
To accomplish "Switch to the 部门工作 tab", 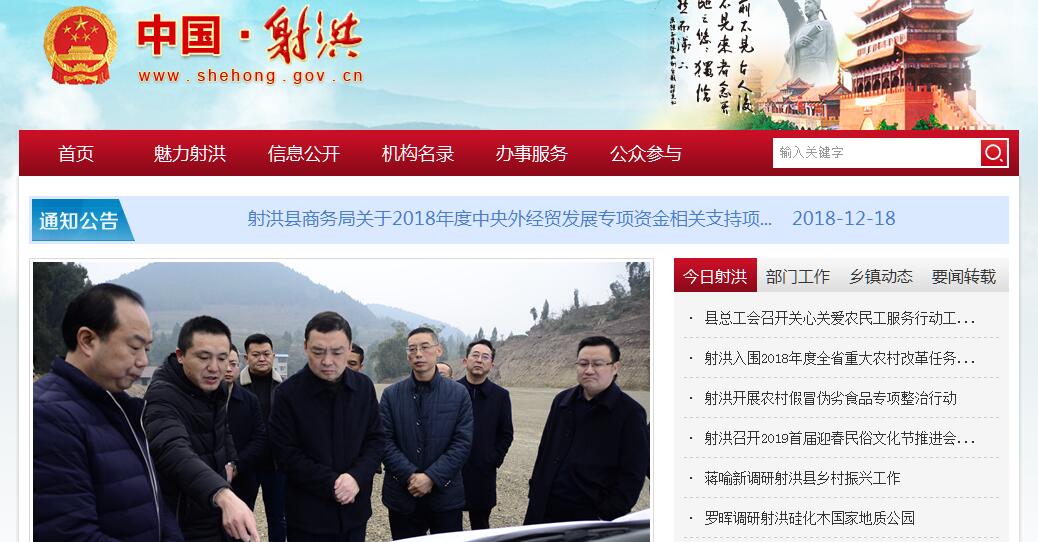I will pyautogui.click(x=798, y=275).
